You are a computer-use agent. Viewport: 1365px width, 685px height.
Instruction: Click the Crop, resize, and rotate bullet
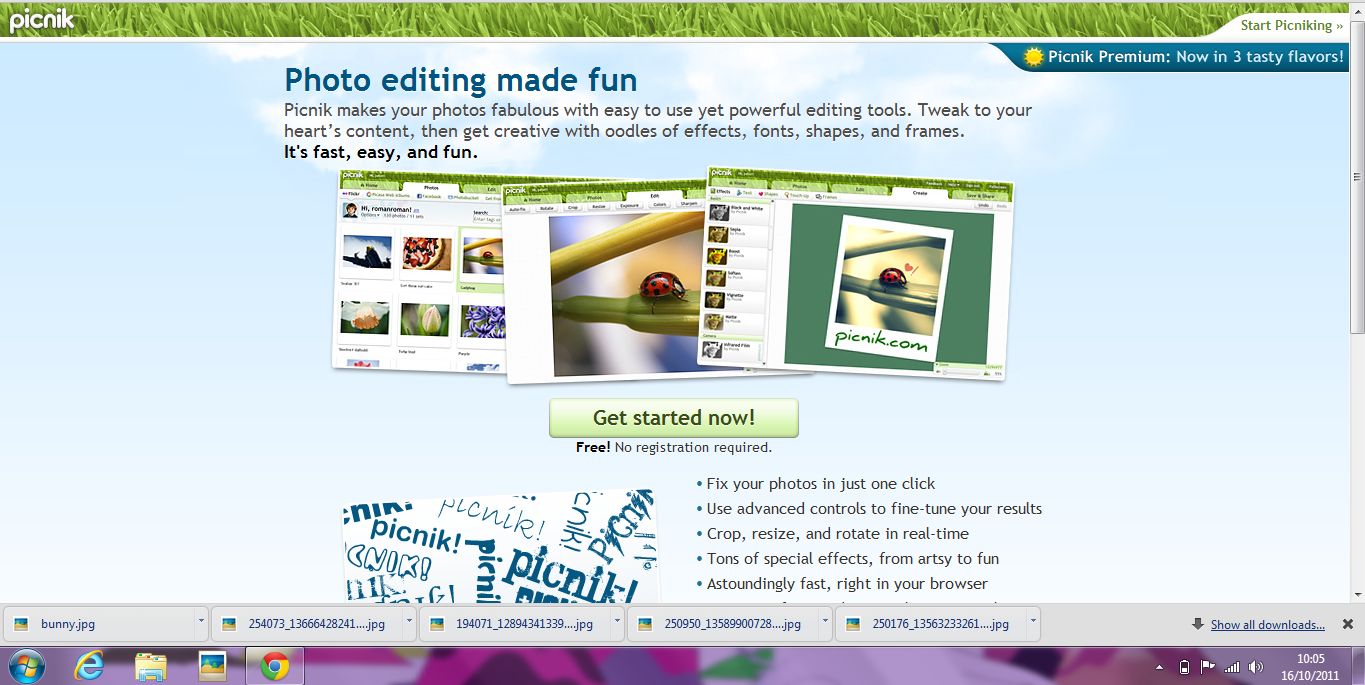pyautogui.click(x=838, y=534)
